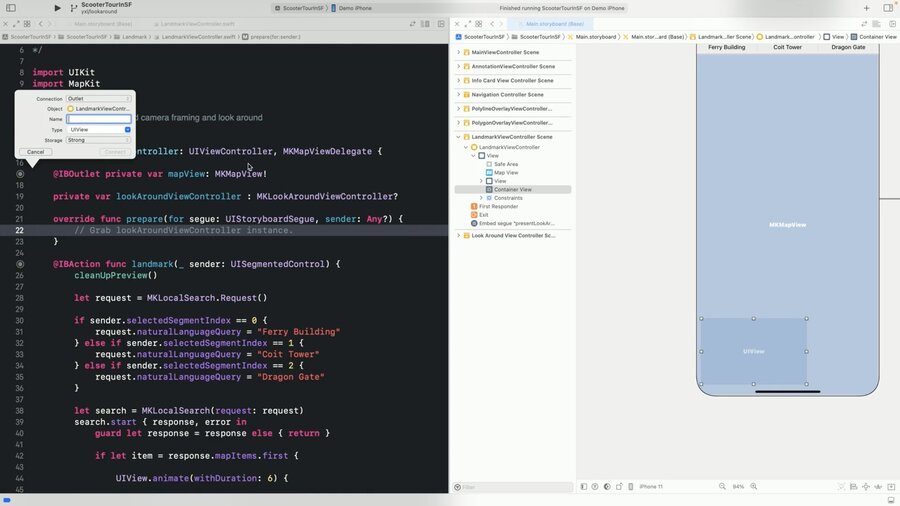The image size is (900, 506).
Task: Expand Look Around View Controller Scene
Action: [458, 235]
